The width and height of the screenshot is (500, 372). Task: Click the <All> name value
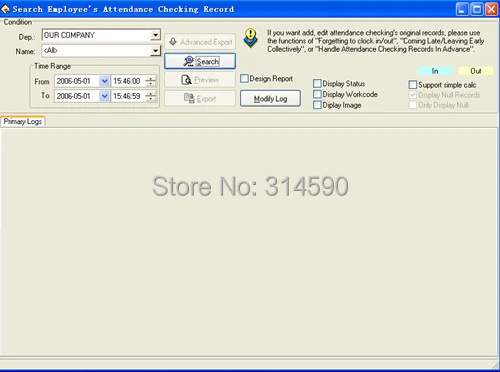[51, 50]
